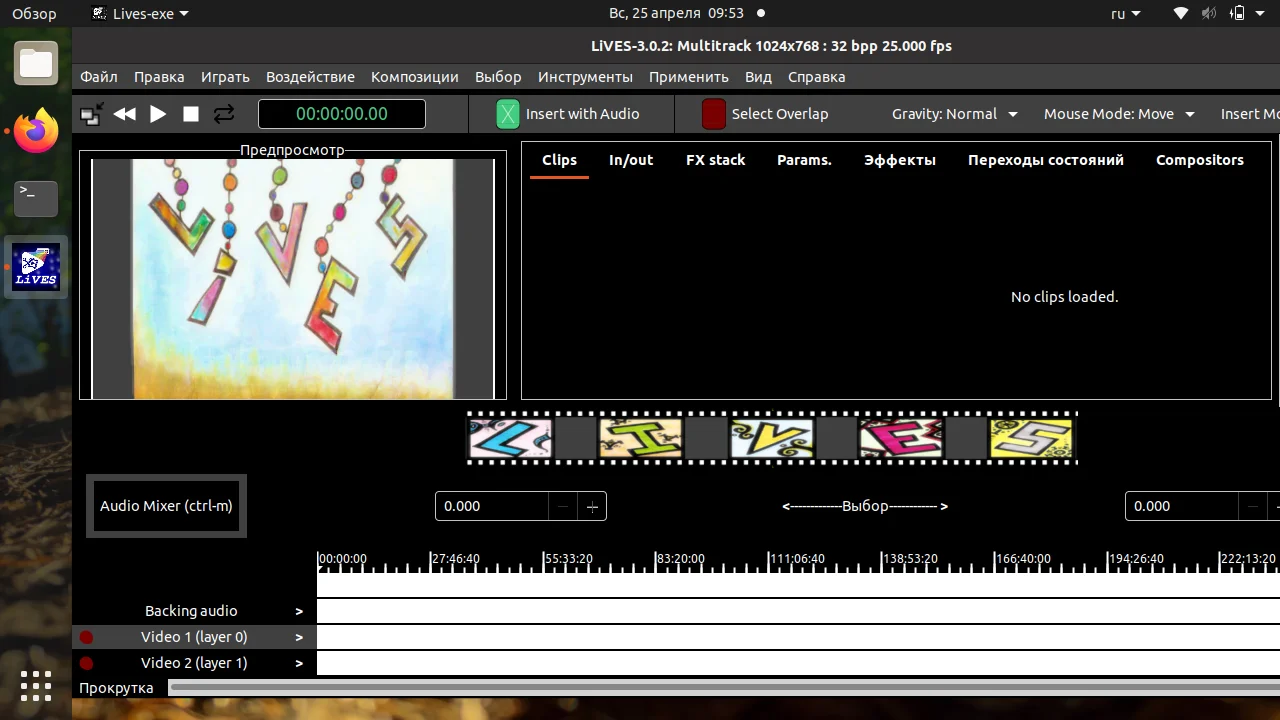Screen dimensions: 1280x720
Task: Open Files from the dock
Action: [x=36, y=63]
